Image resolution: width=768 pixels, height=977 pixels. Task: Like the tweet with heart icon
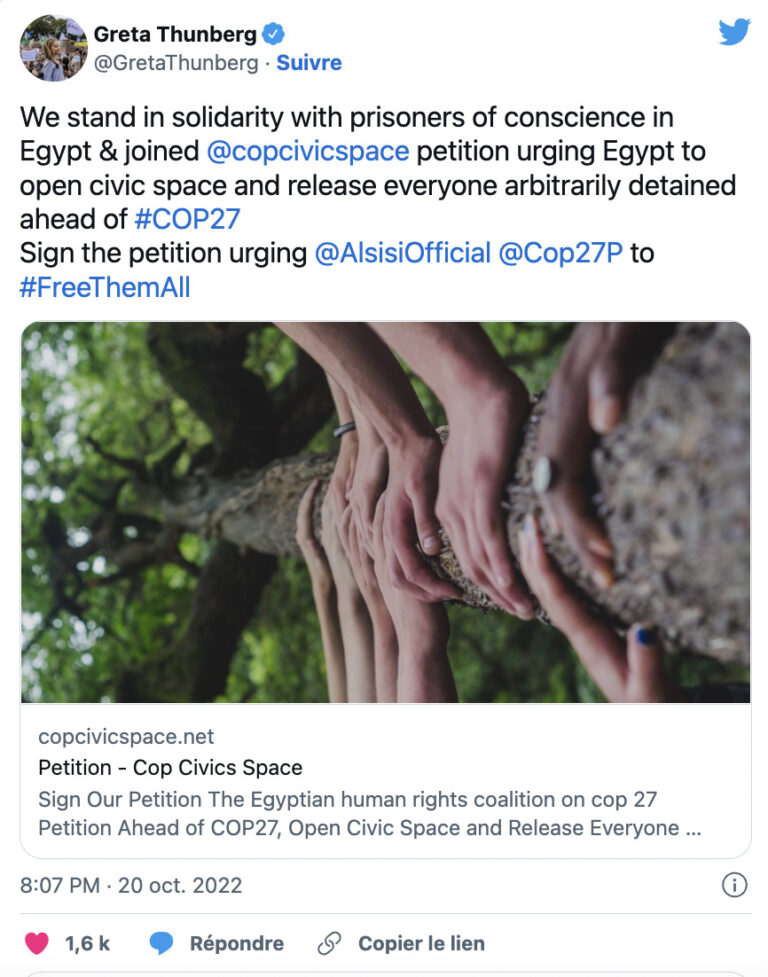37,943
